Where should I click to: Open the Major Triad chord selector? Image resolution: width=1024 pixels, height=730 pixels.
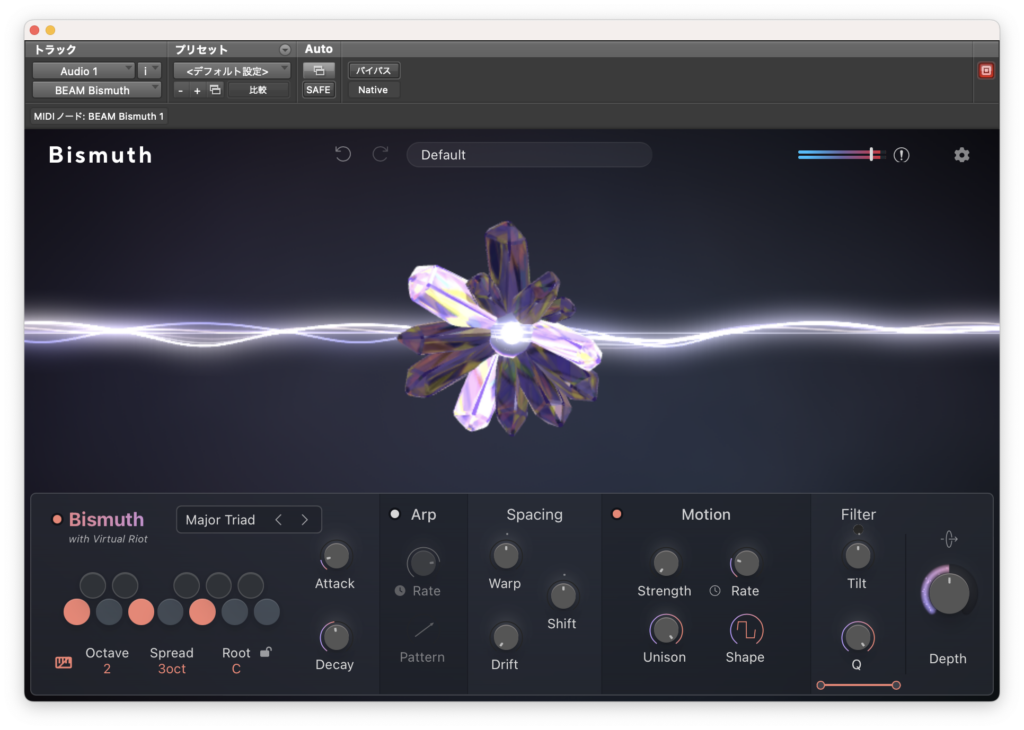pyautogui.click(x=249, y=520)
